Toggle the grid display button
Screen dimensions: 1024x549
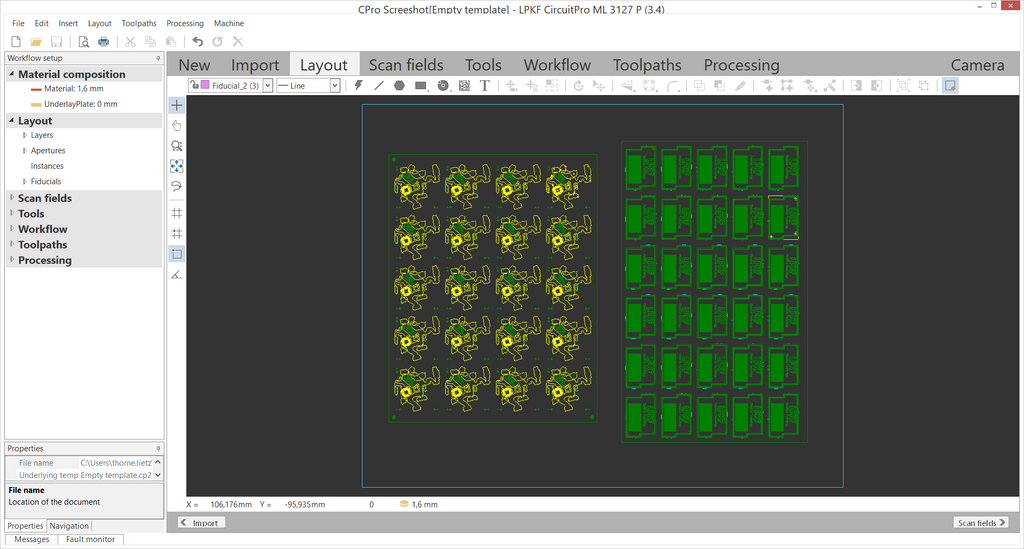click(177, 213)
